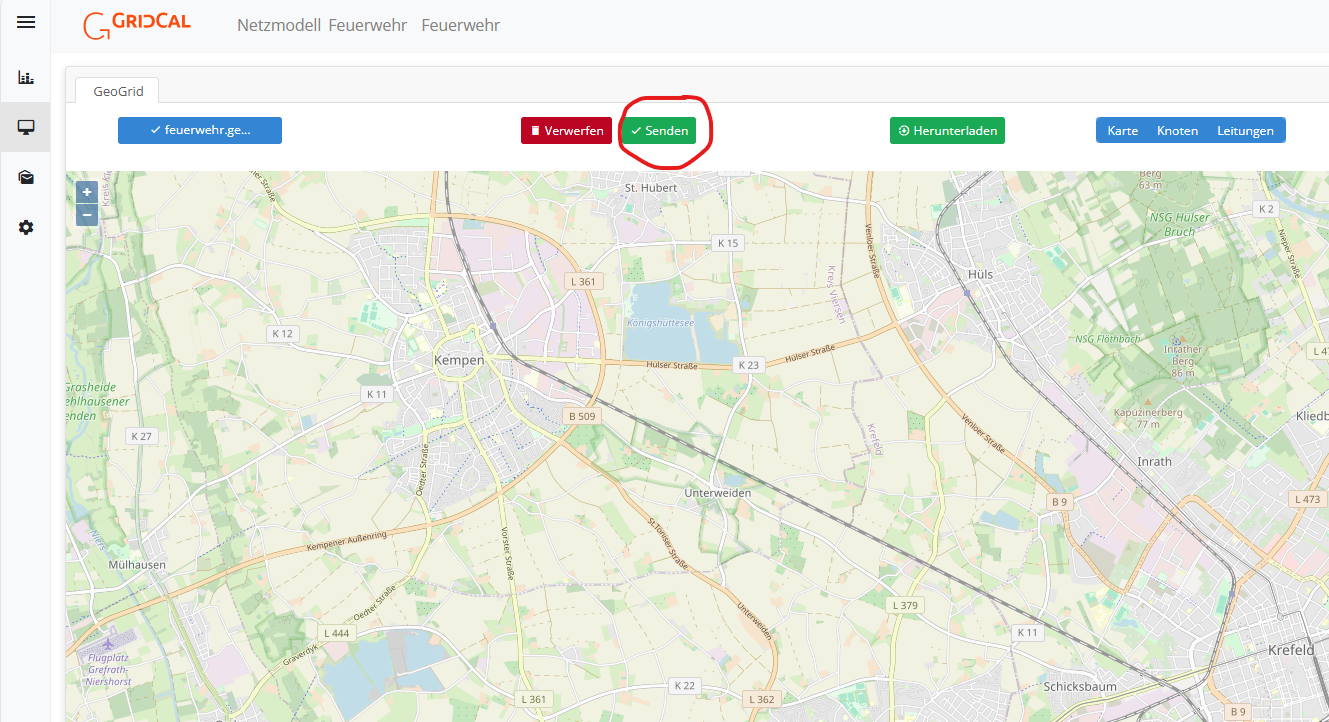
Task: Open the open-envelope sidebar icon
Action: pos(26,177)
